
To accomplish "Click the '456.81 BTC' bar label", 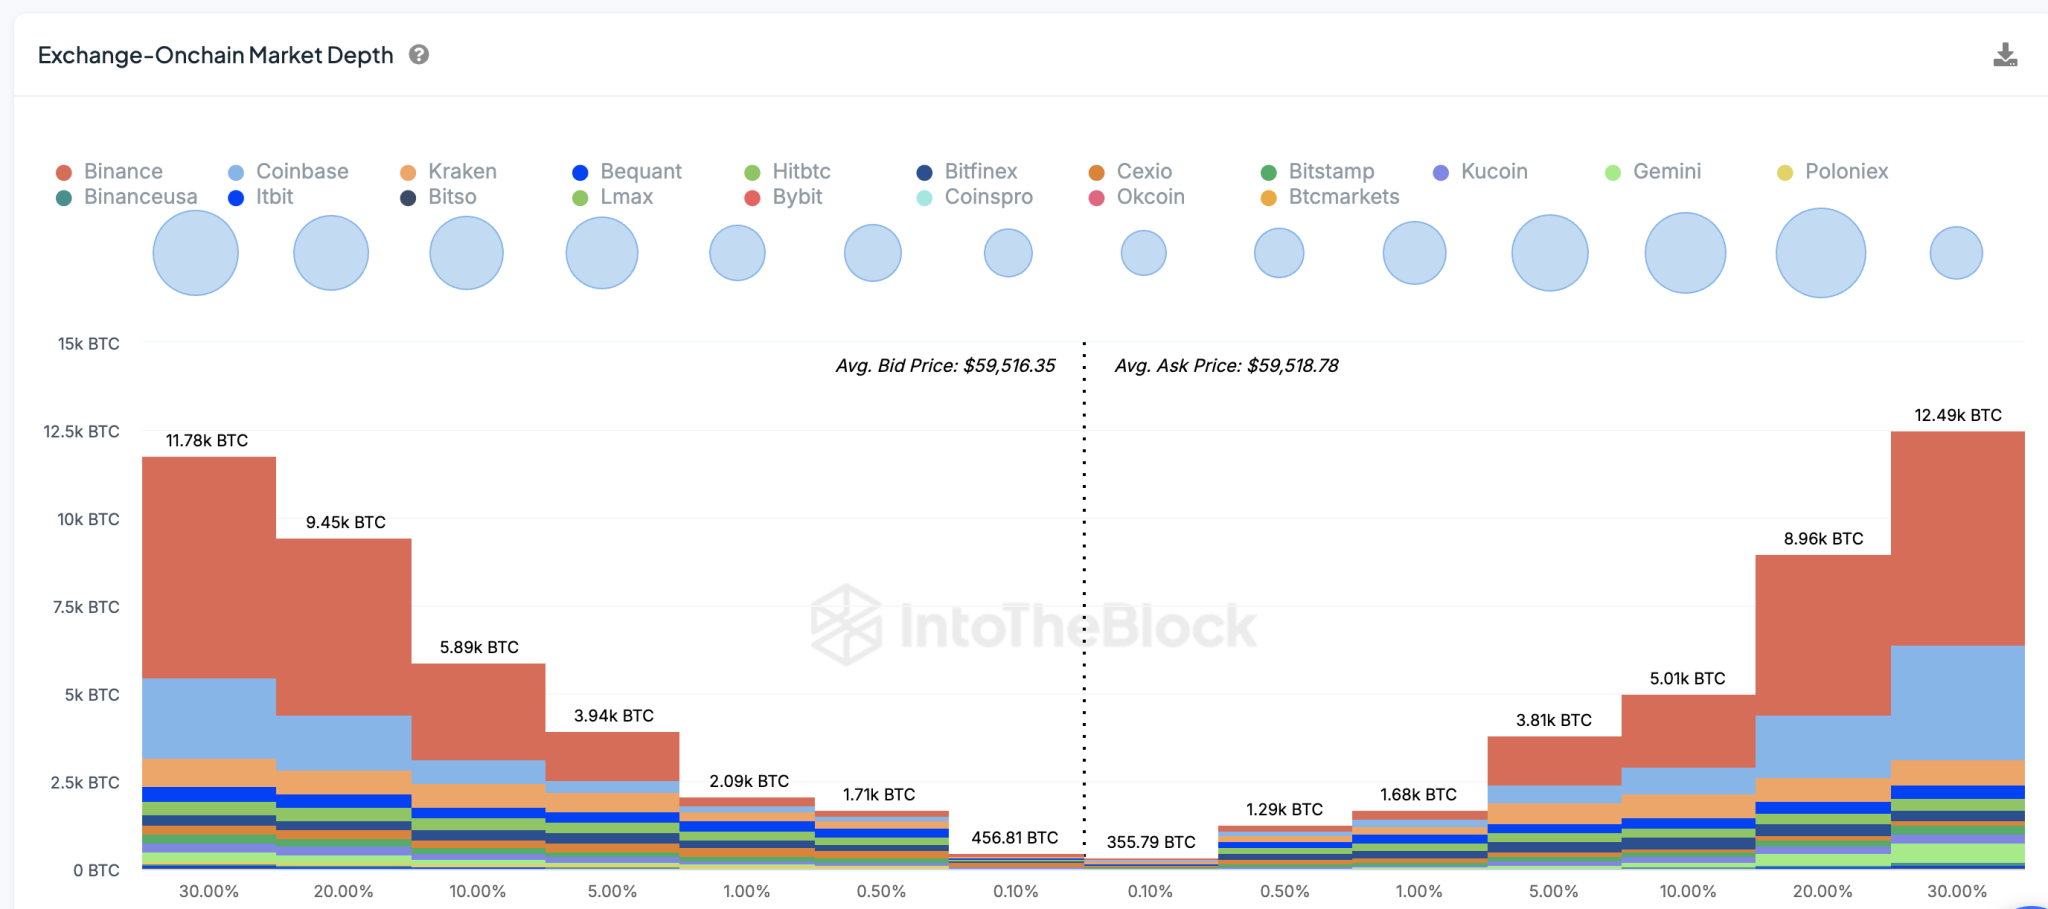I will tap(1015, 838).
